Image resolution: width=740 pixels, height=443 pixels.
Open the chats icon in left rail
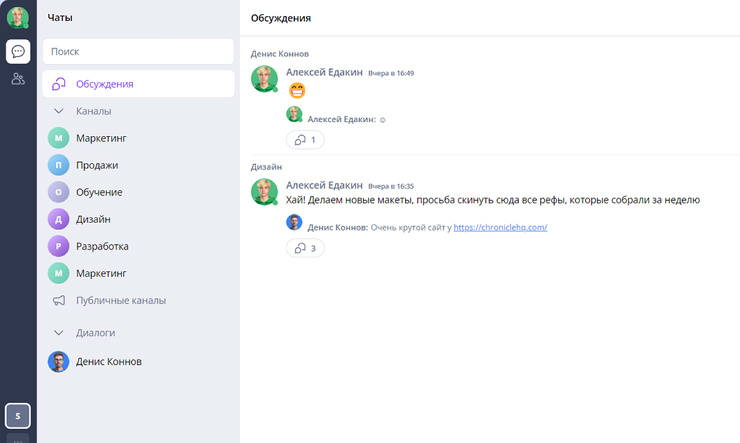(x=18, y=51)
